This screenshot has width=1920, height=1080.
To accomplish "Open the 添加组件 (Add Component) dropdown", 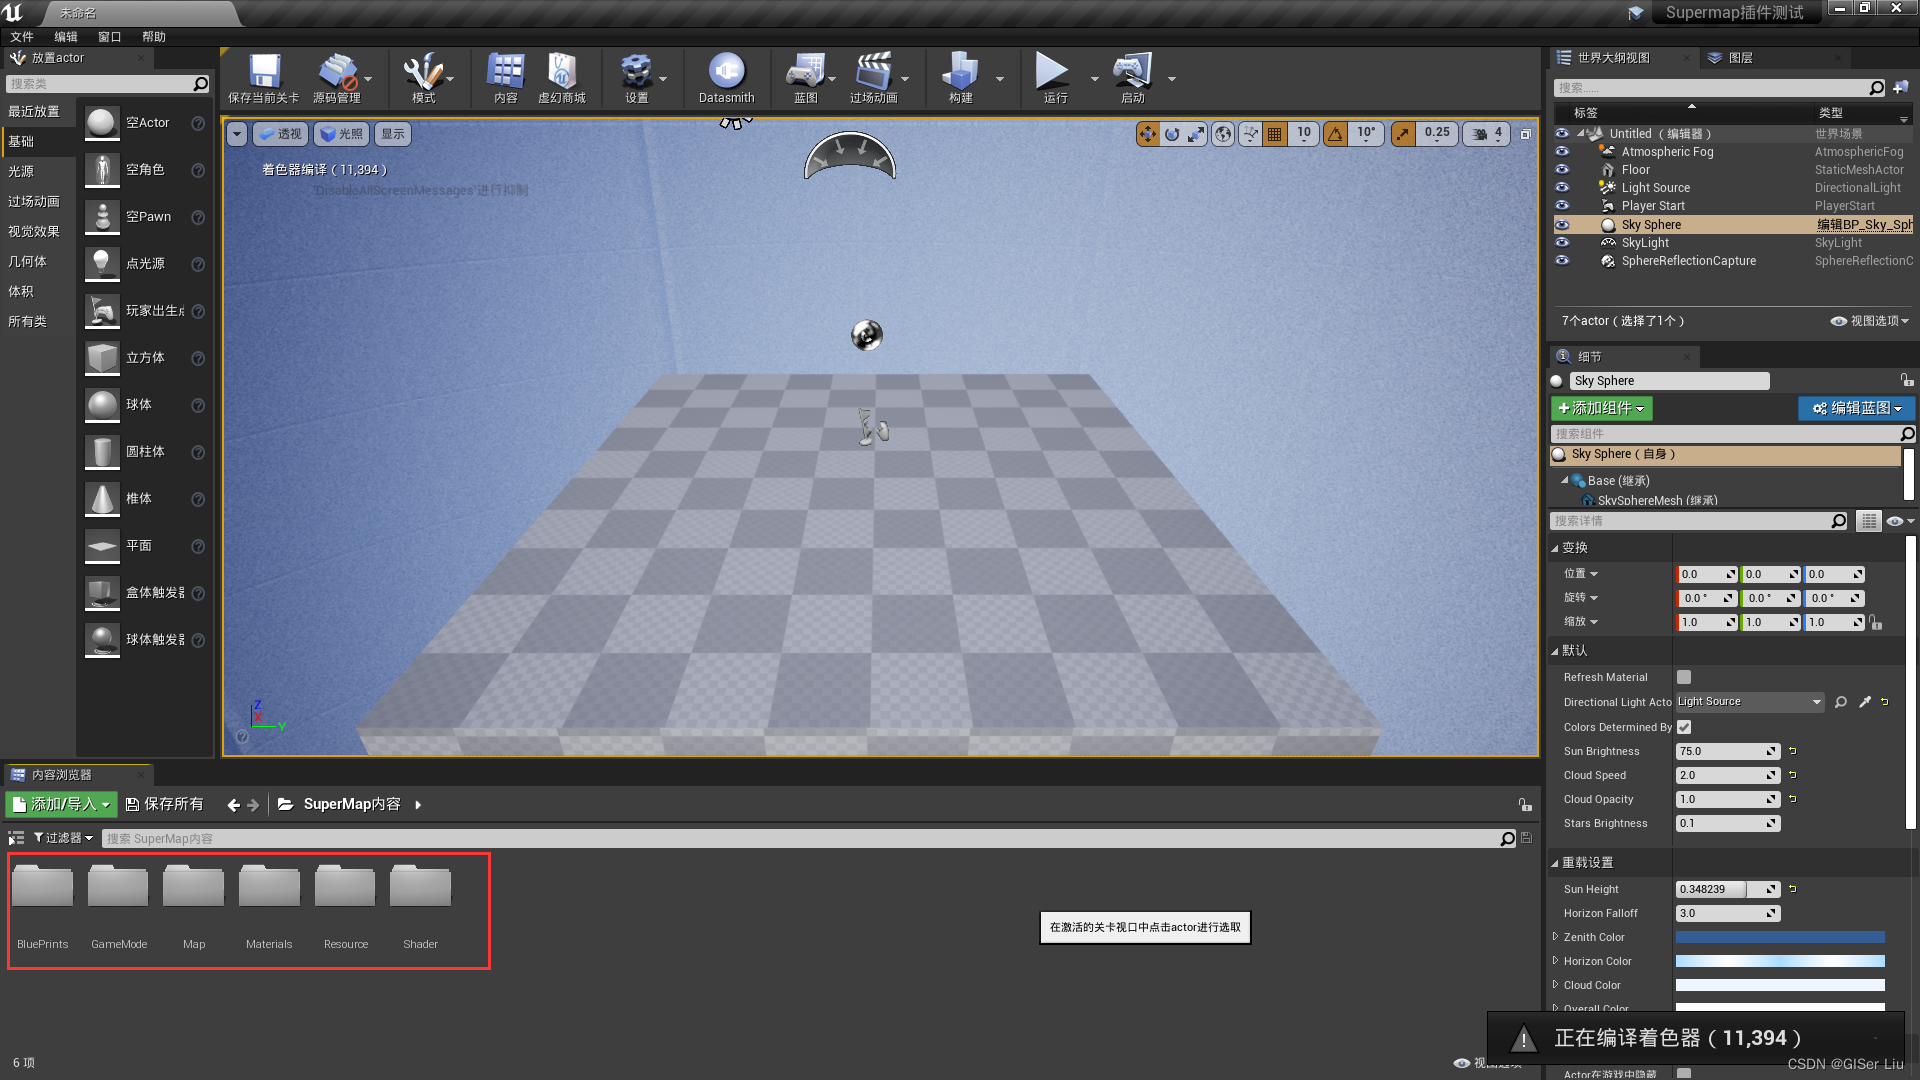I will click(x=1600, y=408).
